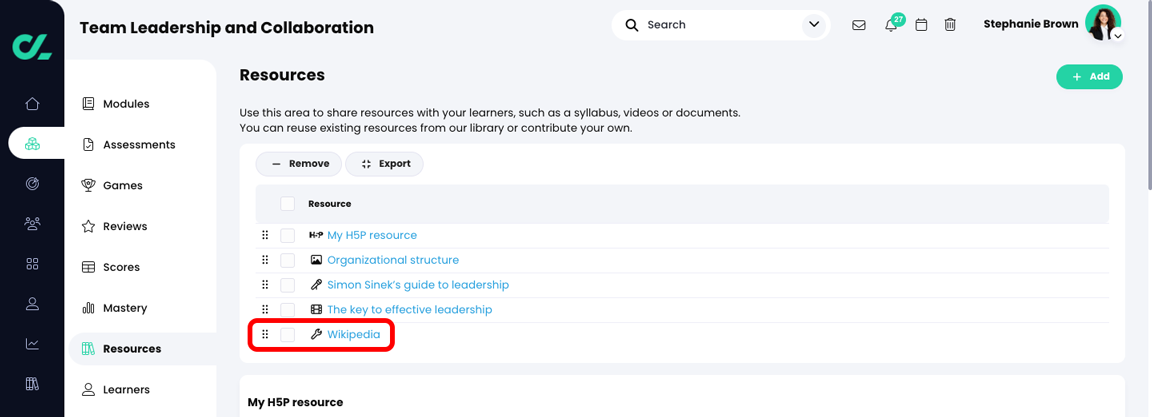Click the CL logo at top left
1152x417 pixels.
coord(32,46)
